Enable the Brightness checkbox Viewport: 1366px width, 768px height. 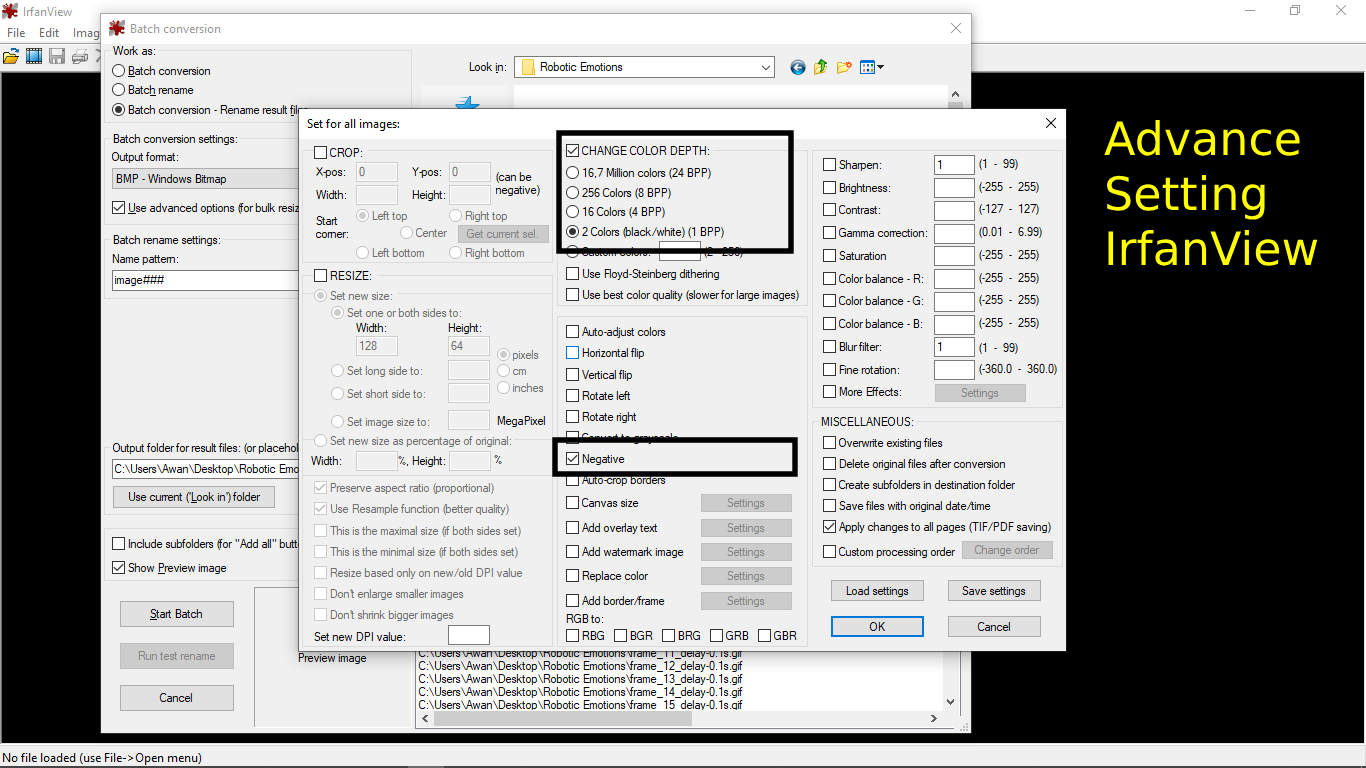(829, 188)
